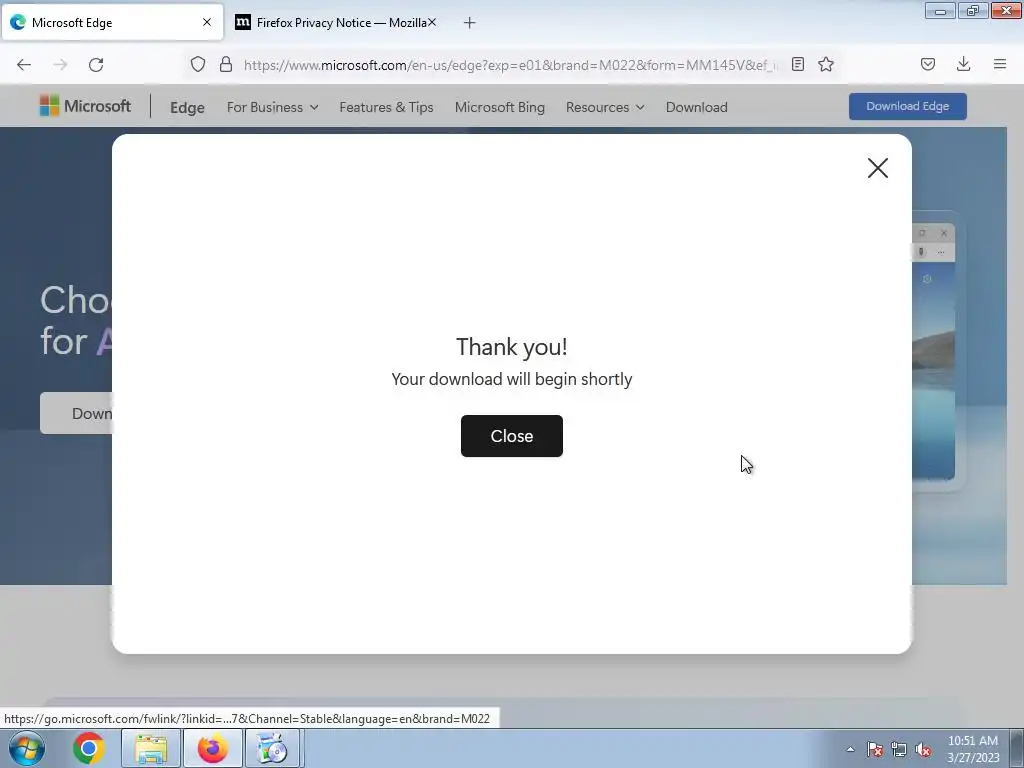
Task: Show hidden system tray icons
Action: [x=850, y=749]
